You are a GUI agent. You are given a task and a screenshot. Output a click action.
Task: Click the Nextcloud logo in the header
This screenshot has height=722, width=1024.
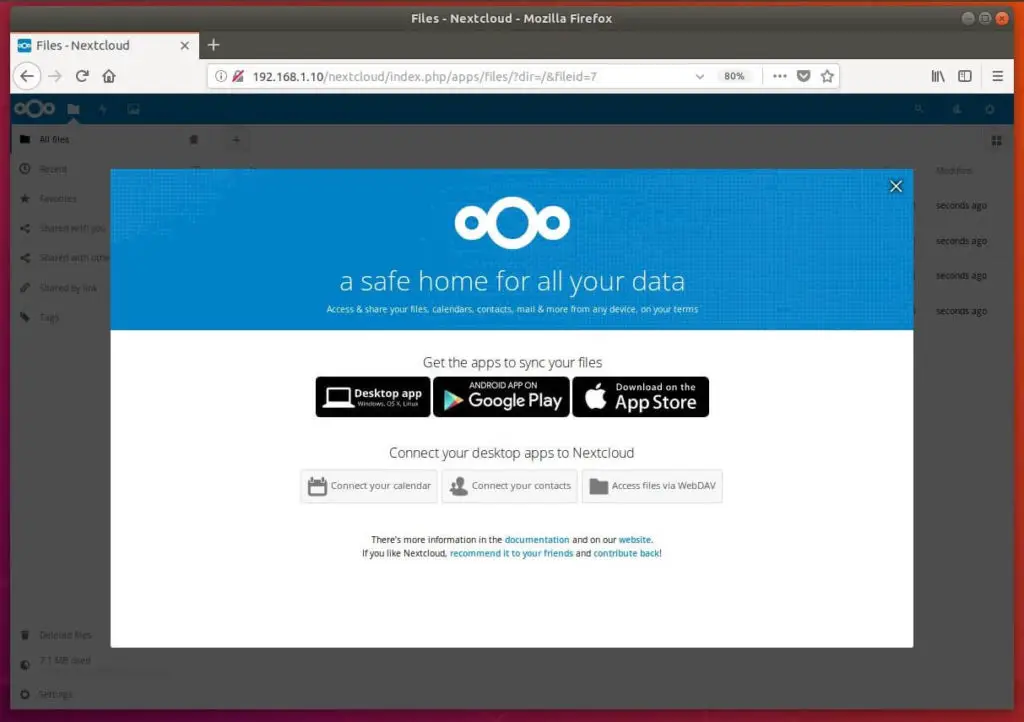point(35,109)
